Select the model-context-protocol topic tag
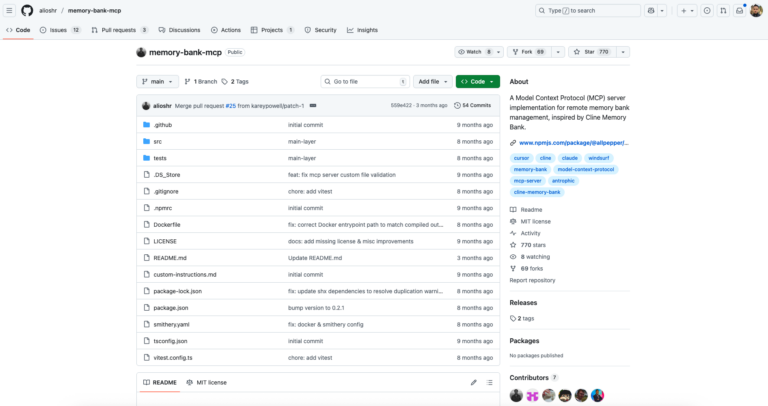Image resolution: width=768 pixels, height=406 pixels. [586, 169]
